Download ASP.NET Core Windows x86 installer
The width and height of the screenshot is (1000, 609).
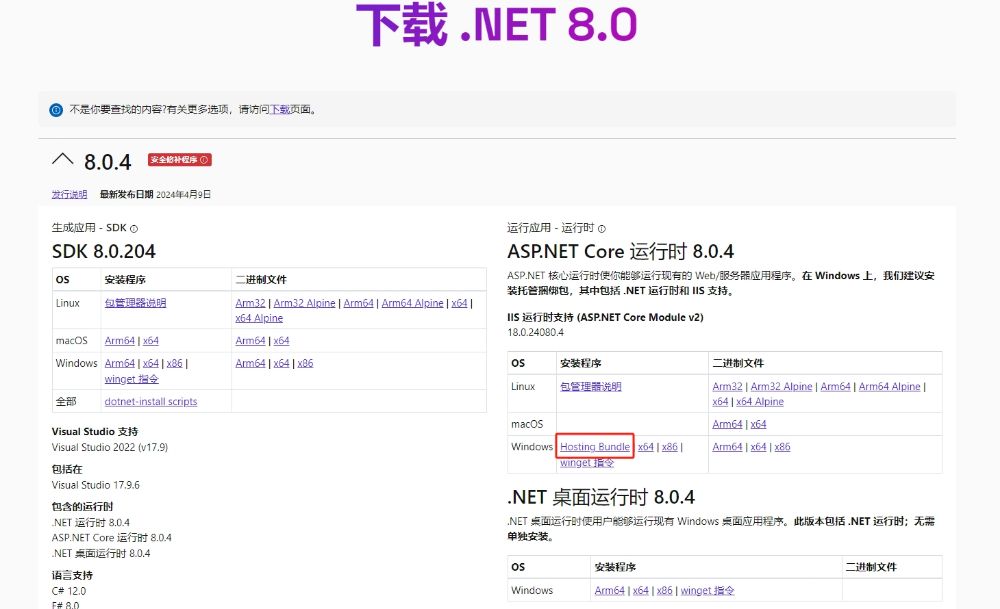[670, 447]
